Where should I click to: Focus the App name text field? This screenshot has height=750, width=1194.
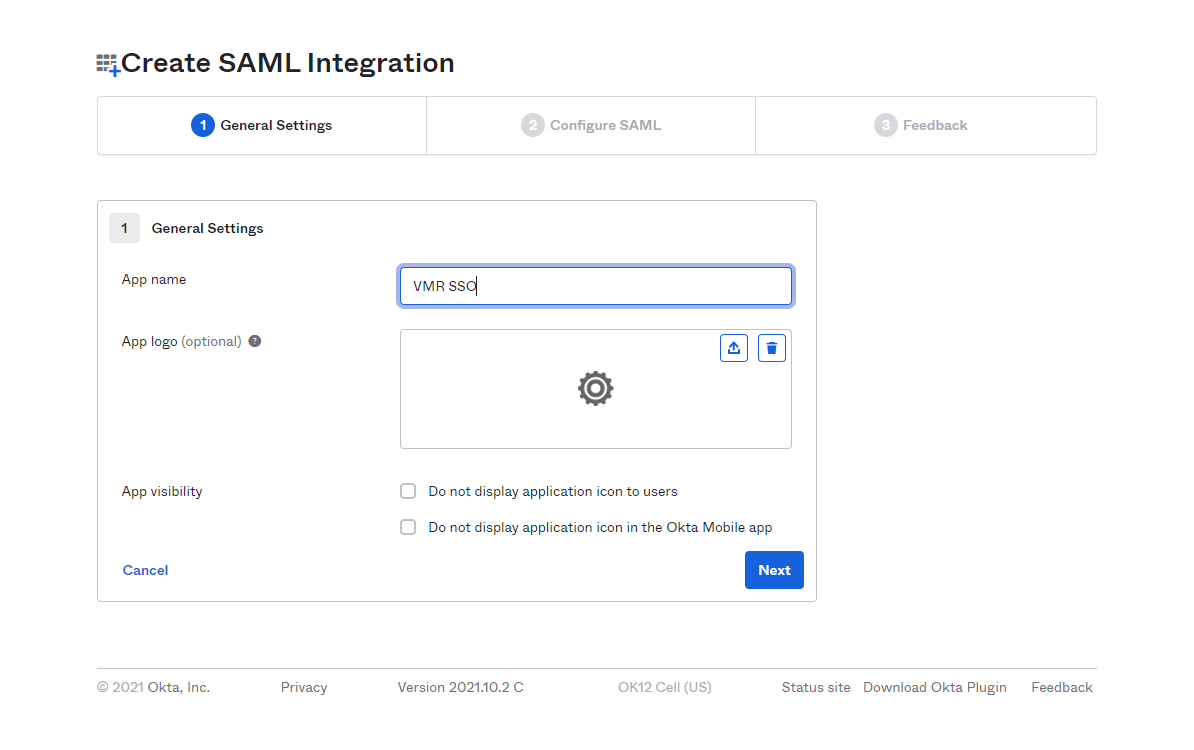[596, 286]
